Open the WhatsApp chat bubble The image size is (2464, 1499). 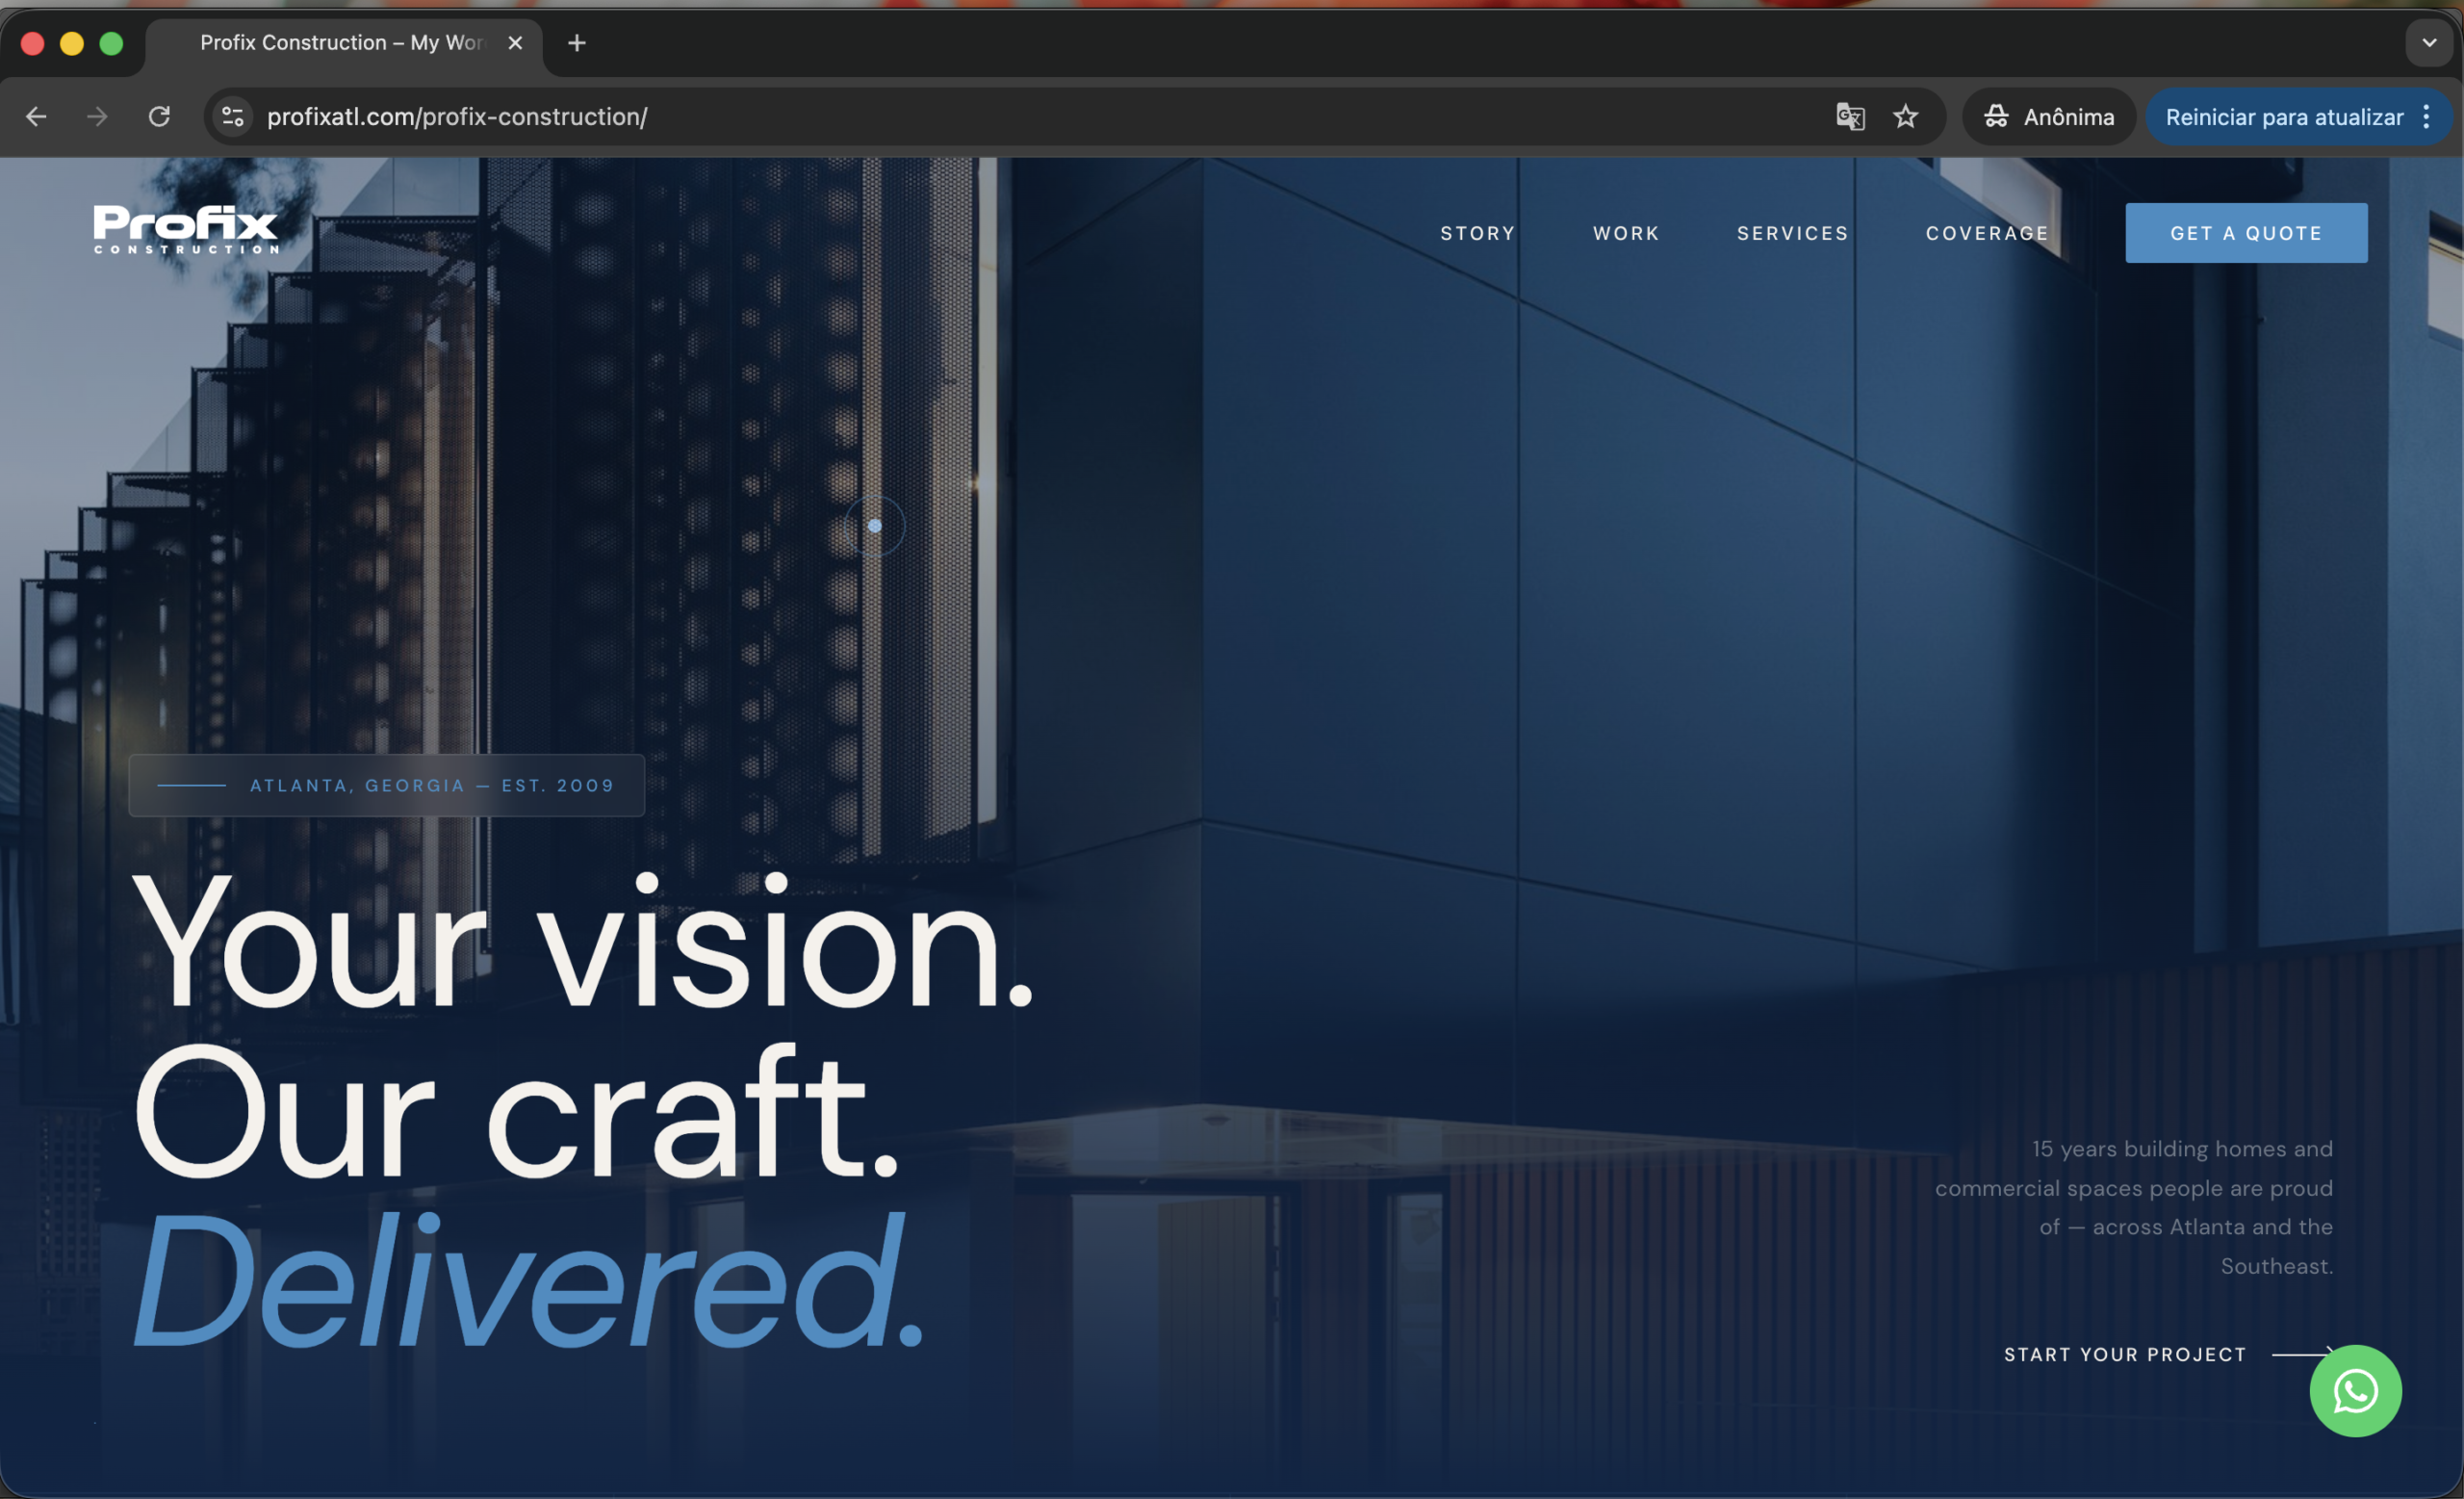click(x=2355, y=1391)
